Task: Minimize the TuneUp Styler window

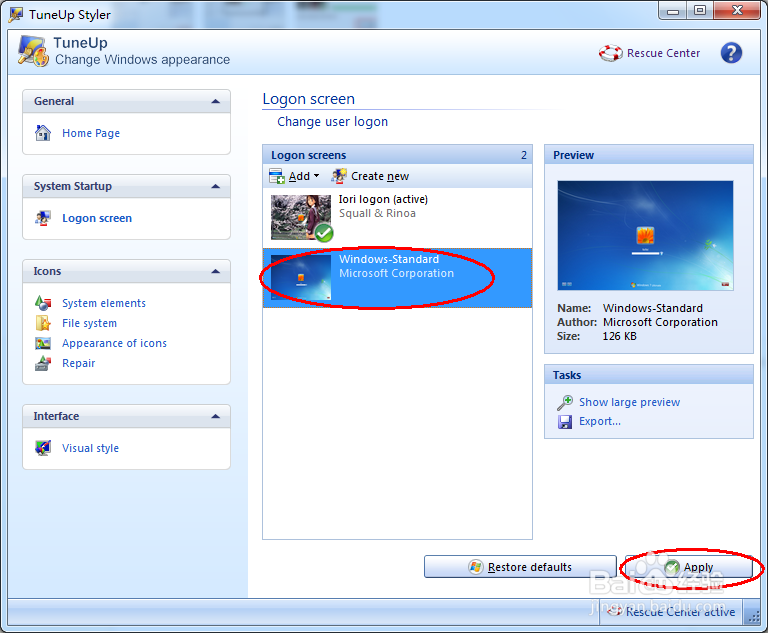Action: 673,11
